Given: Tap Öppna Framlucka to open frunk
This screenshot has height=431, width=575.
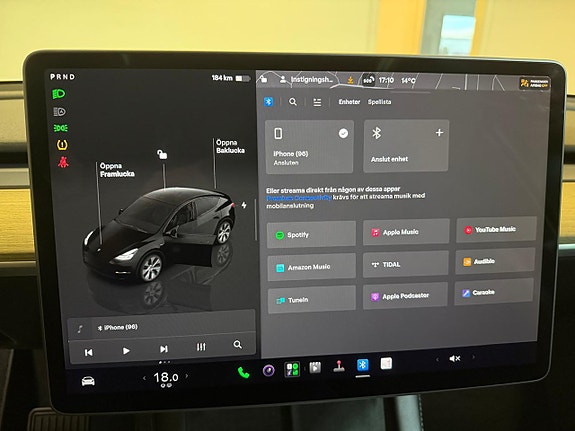Looking at the screenshot, I should tap(117, 170).
